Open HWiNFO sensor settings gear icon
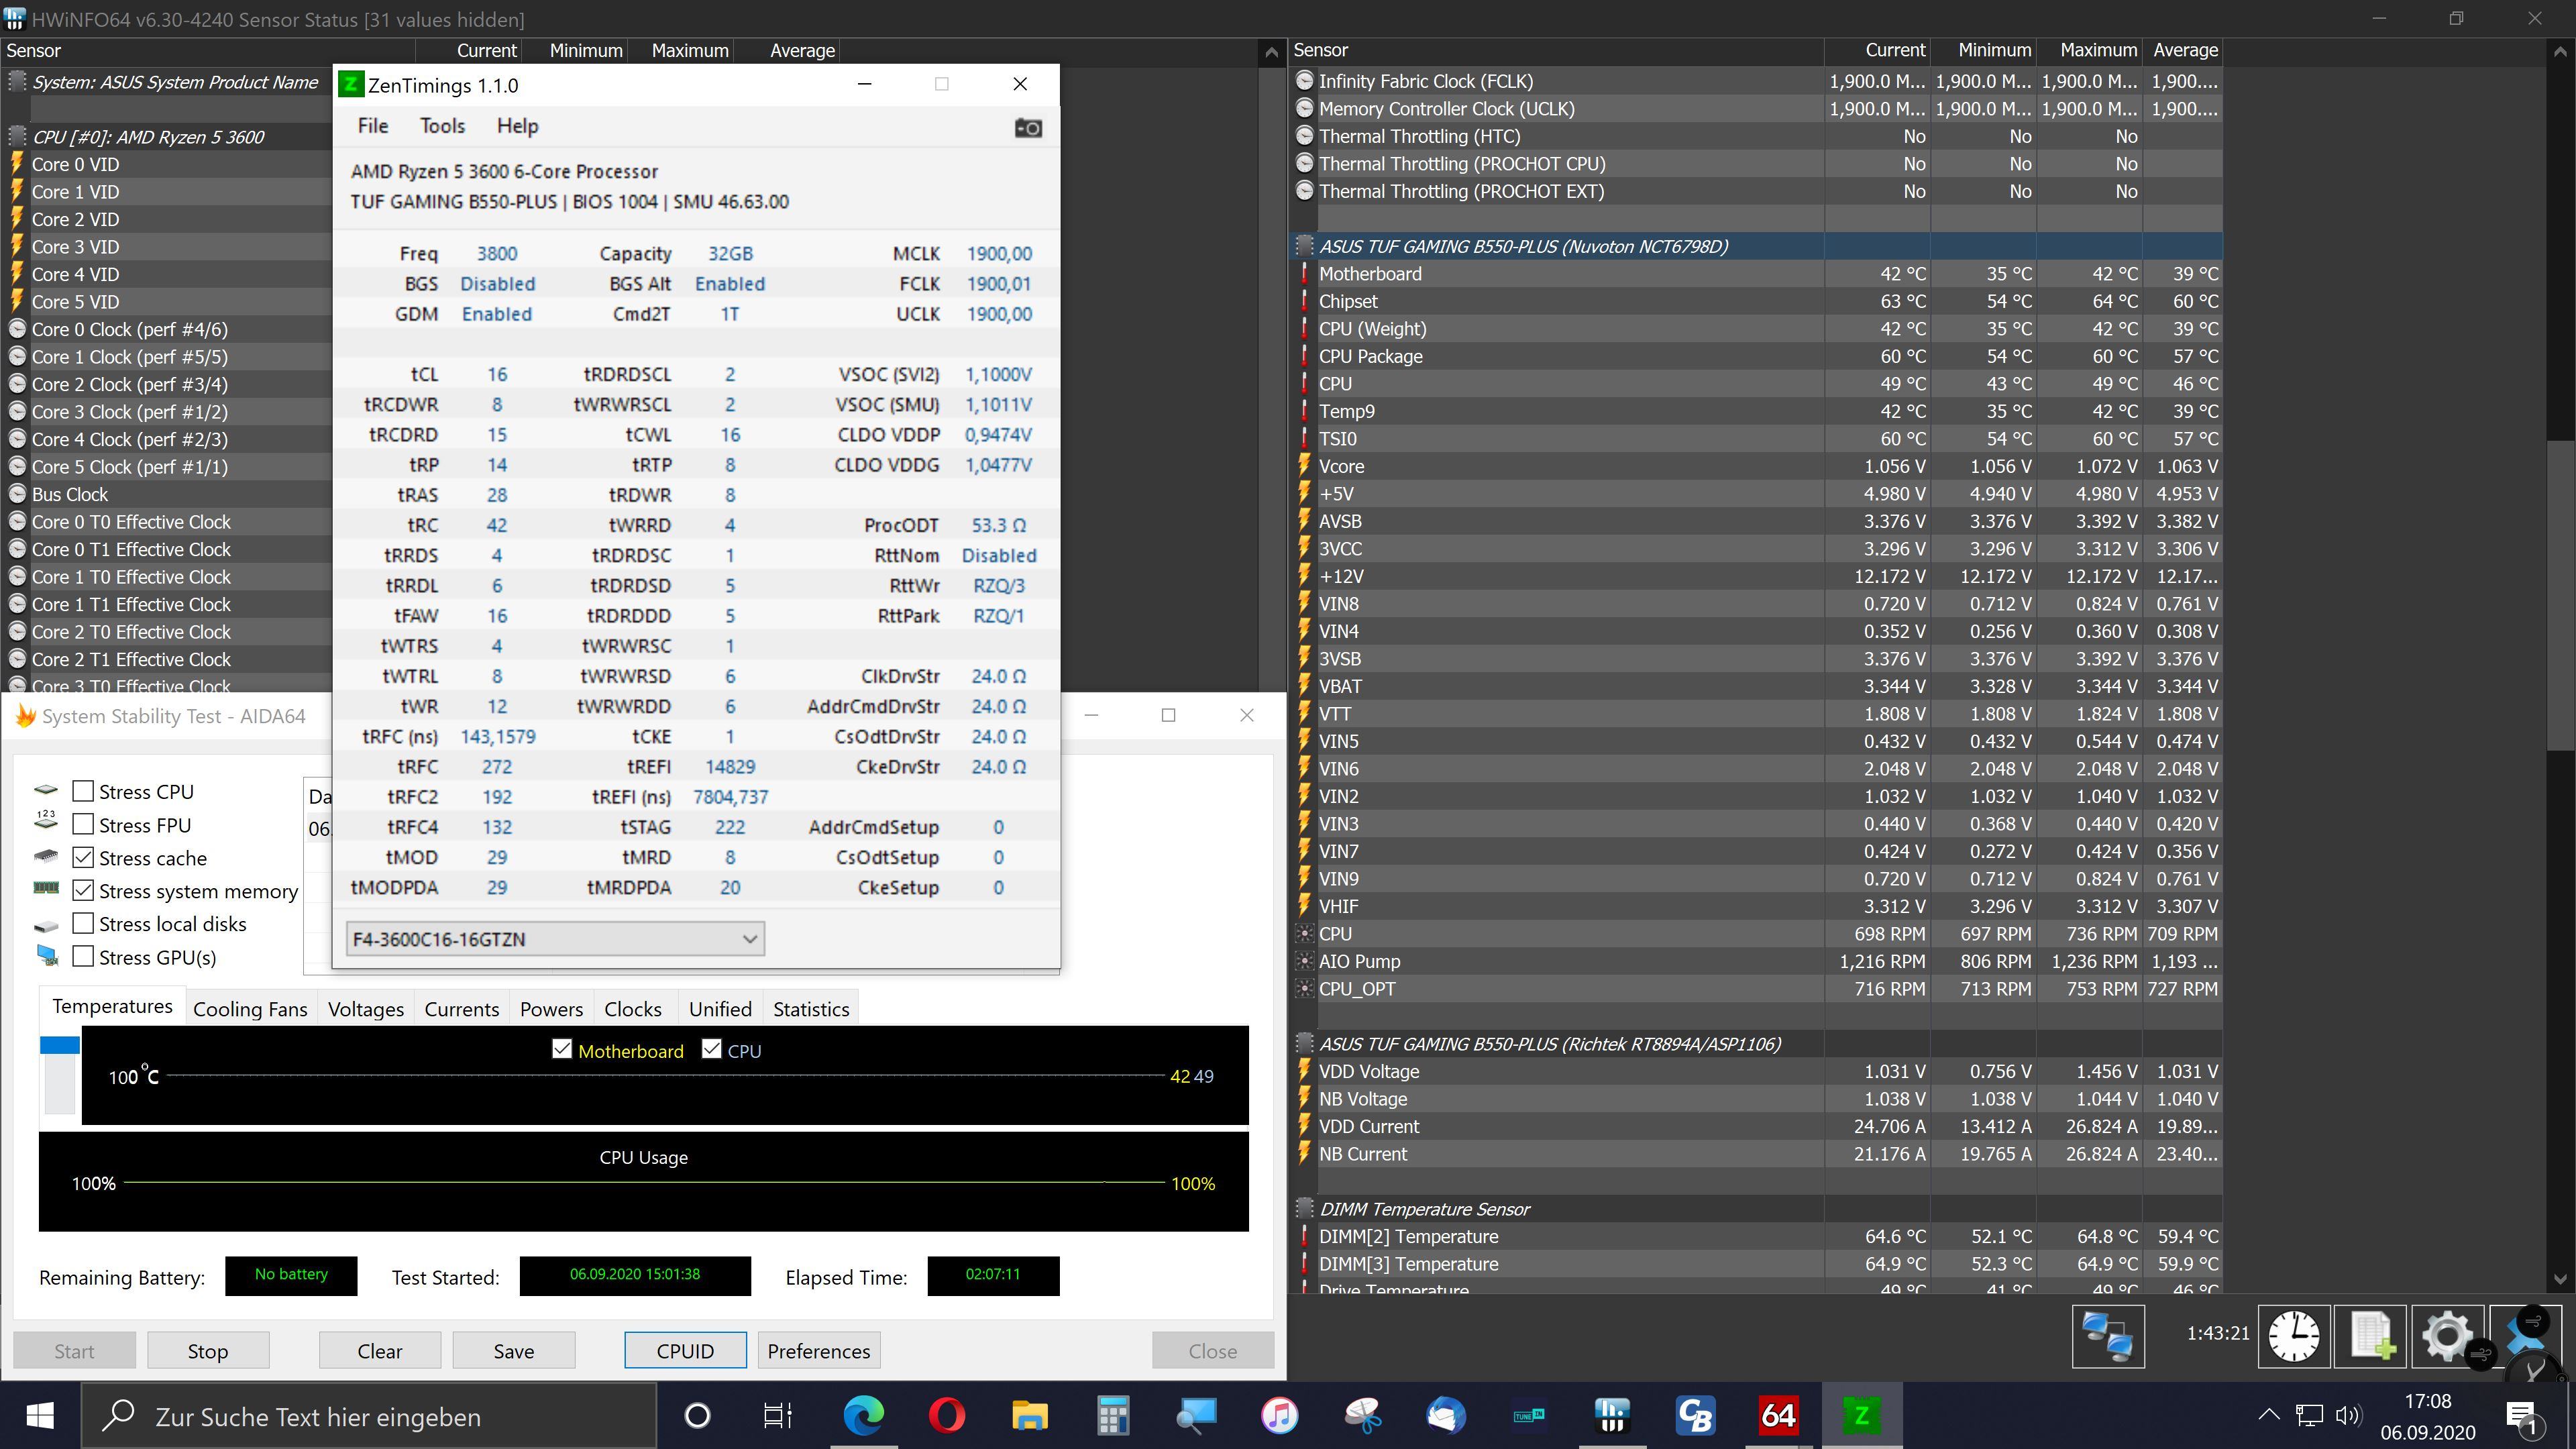The image size is (2576, 1449). pos(2447,1335)
